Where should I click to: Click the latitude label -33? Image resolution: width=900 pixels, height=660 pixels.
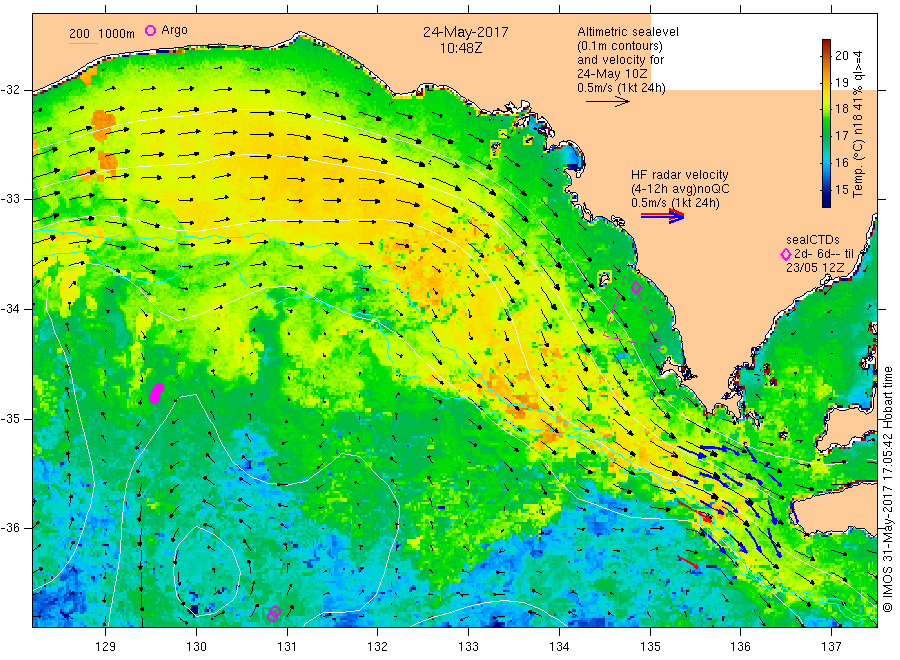pyautogui.click(x=11, y=199)
